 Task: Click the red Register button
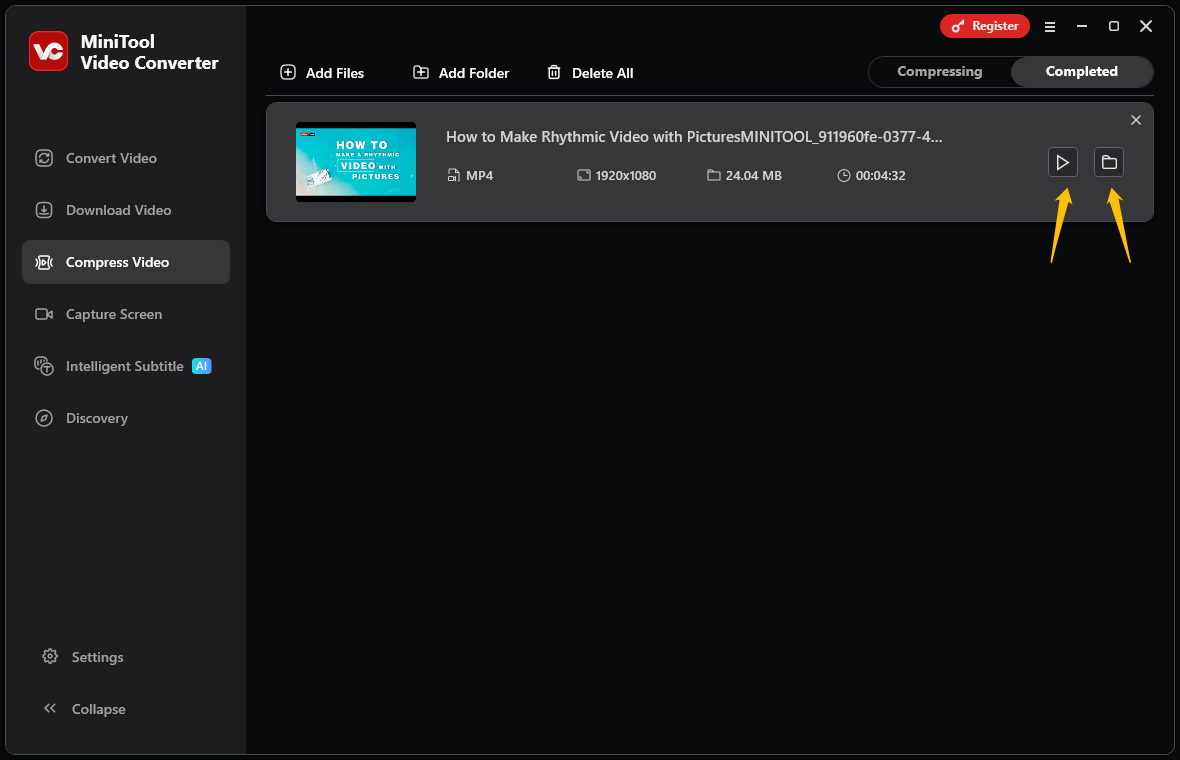coord(984,26)
